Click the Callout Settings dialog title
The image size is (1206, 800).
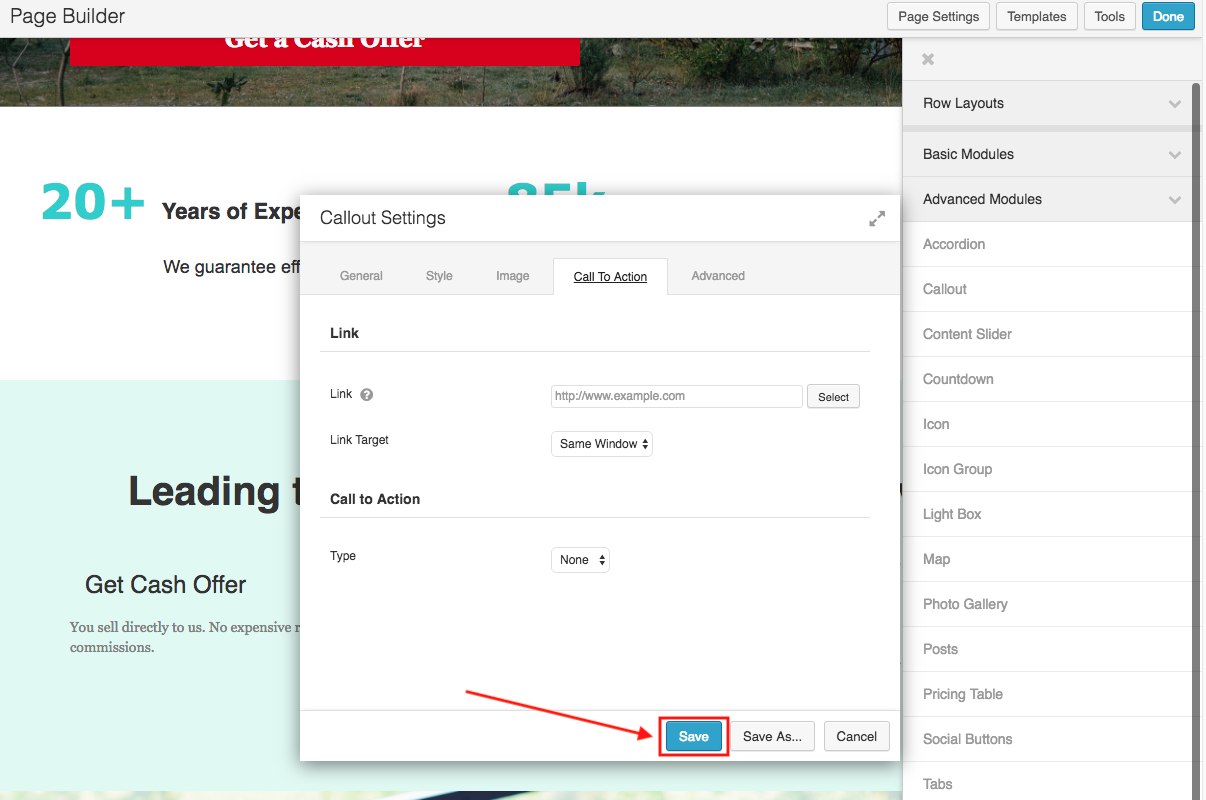point(383,218)
